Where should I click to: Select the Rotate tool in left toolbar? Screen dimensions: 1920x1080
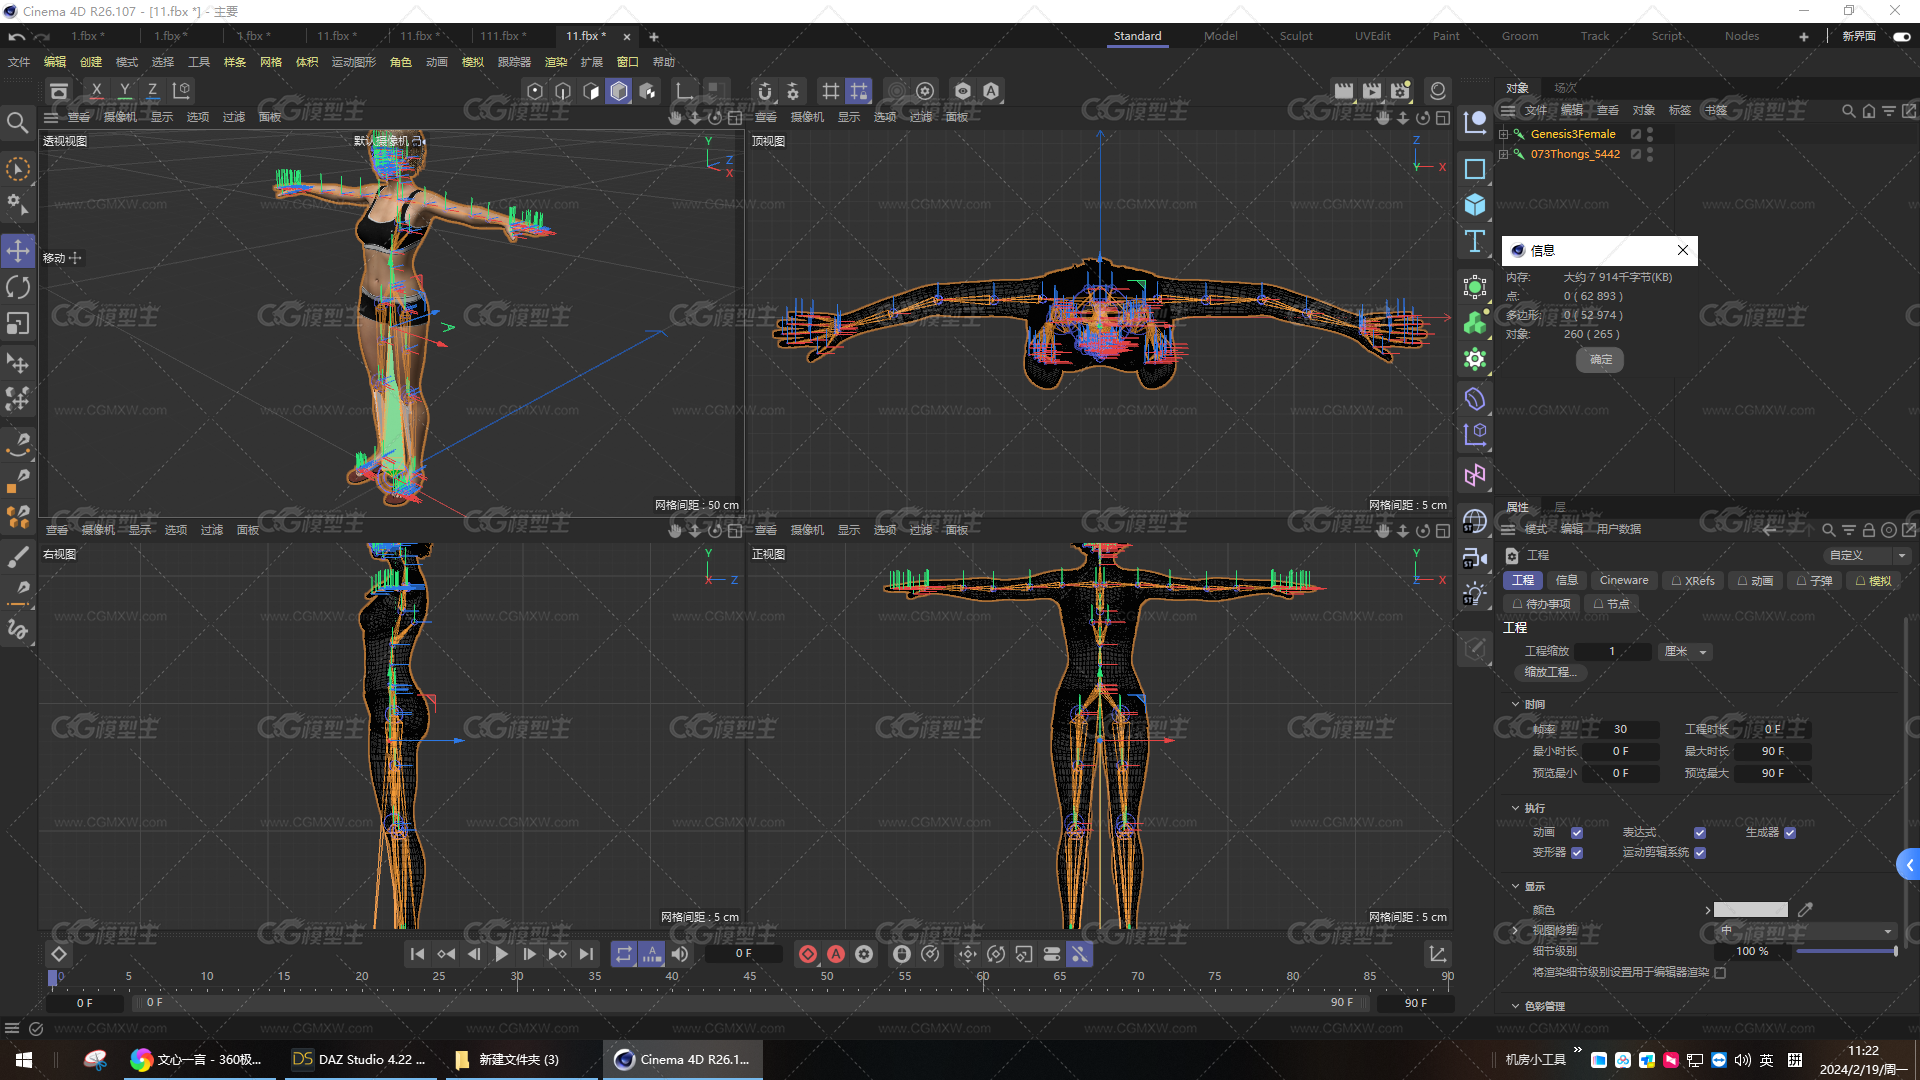(18, 288)
